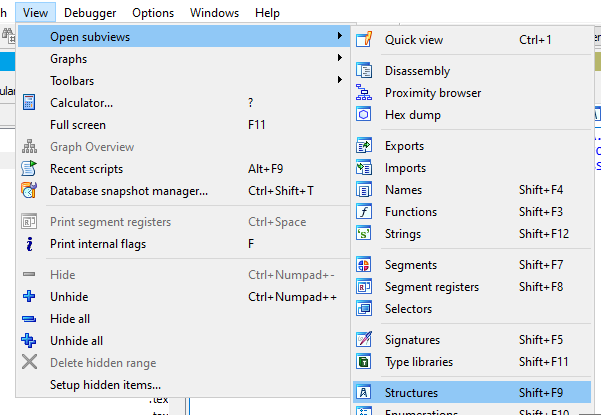
Task: Click the Type libraries icon
Action: coord(364,362)
